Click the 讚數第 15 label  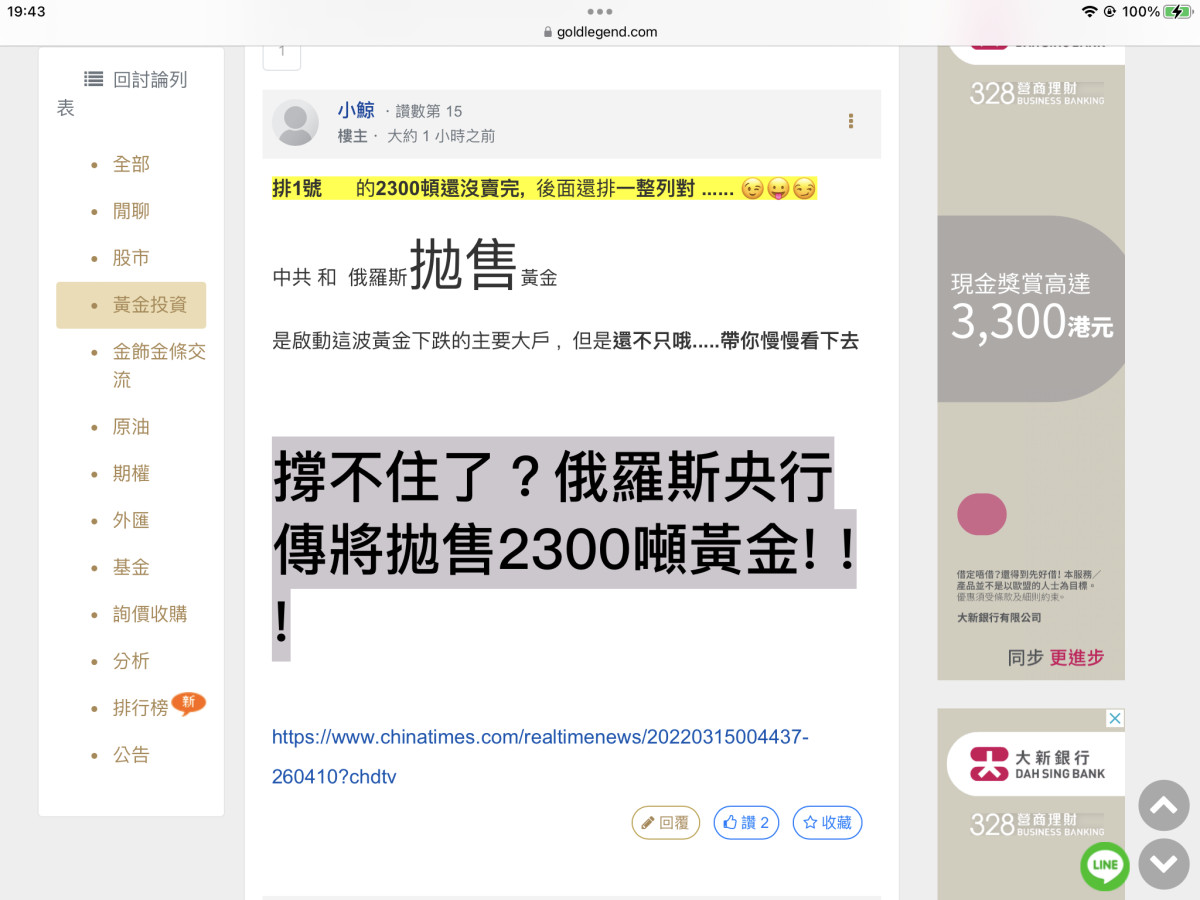point(429,111)
